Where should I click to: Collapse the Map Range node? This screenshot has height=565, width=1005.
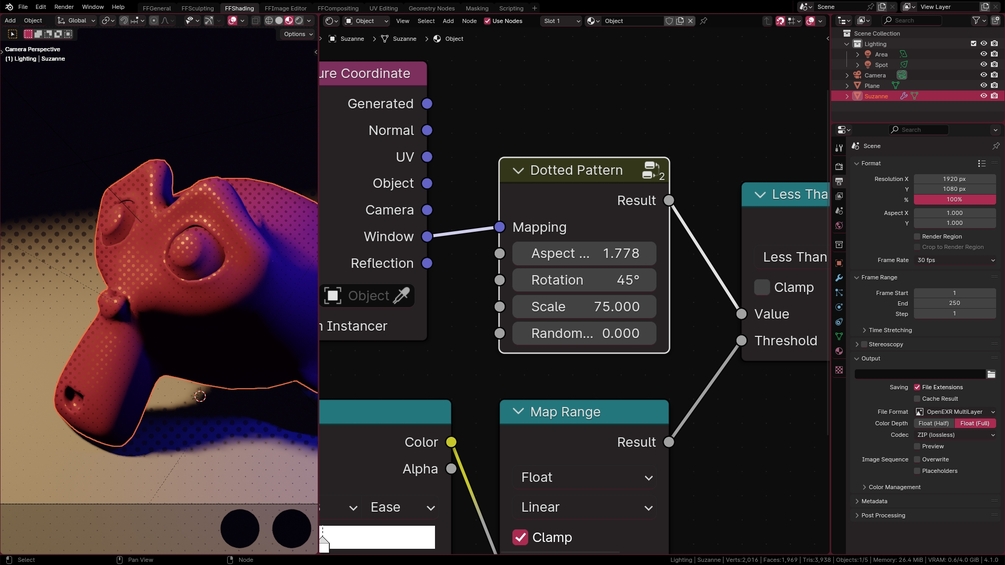tap(518, 411)
